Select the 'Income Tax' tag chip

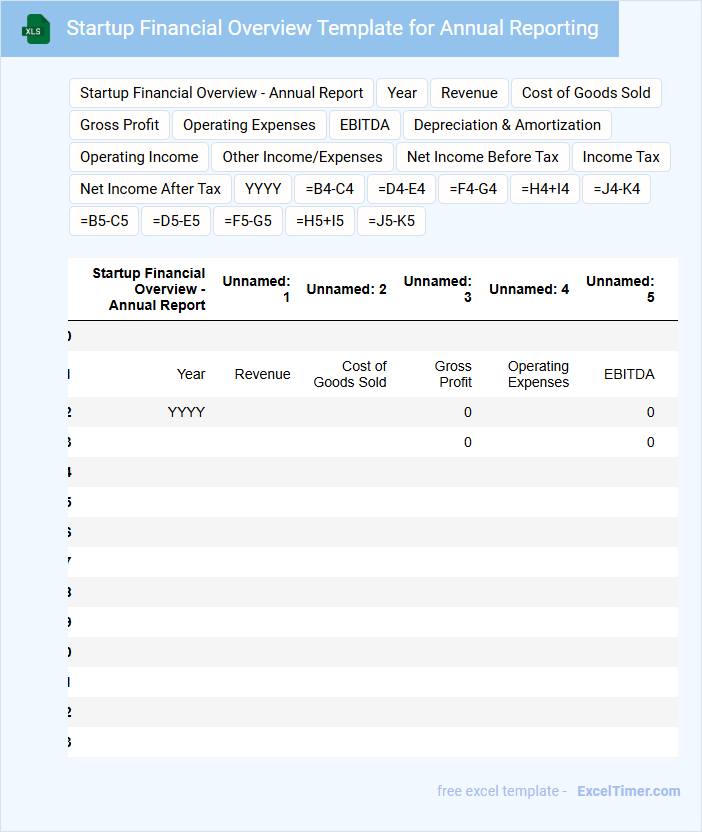[x=621, y=157]
